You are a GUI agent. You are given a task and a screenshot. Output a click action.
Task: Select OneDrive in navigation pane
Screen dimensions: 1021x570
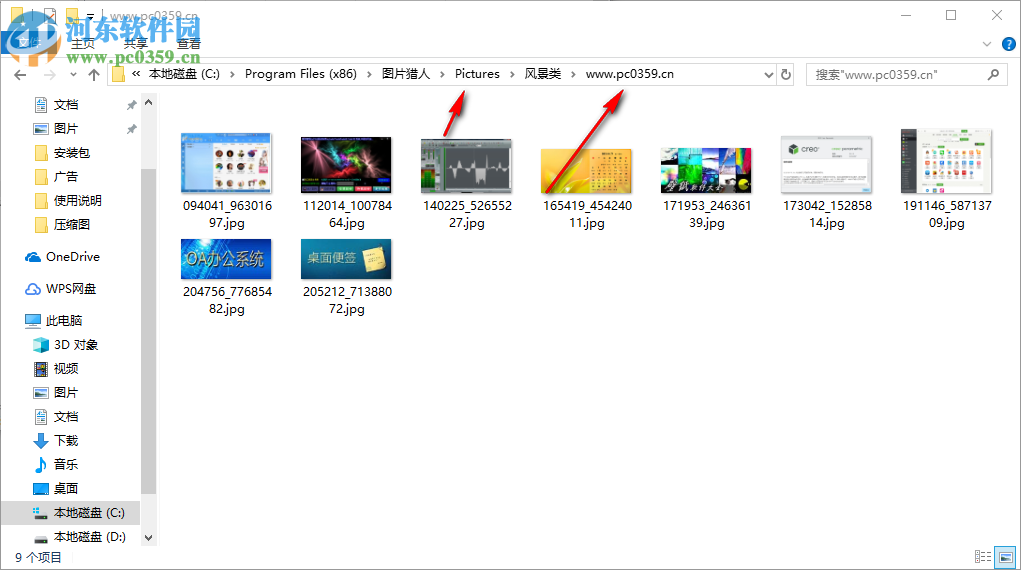click(72, 257)
